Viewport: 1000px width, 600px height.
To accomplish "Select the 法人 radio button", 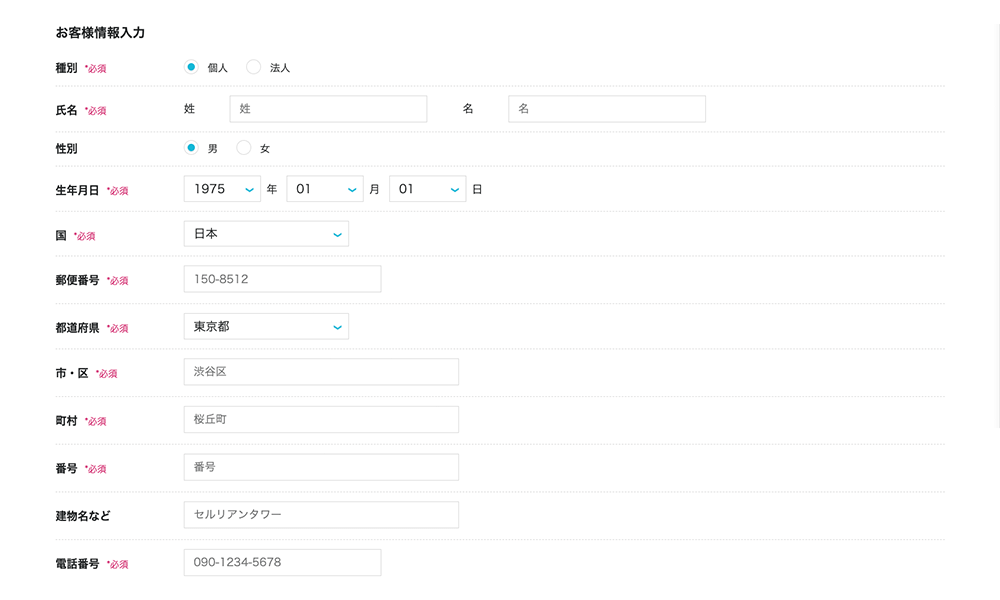I will click(253, 67).
